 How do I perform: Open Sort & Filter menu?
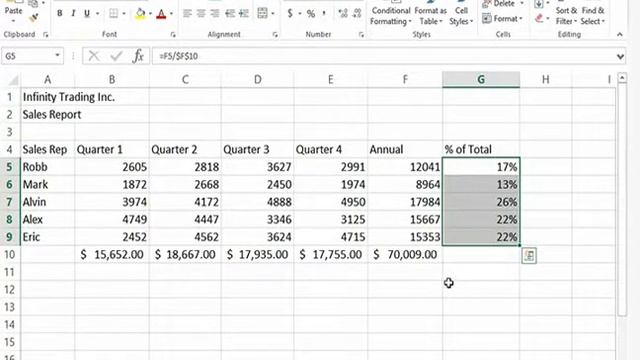[566, 16]
